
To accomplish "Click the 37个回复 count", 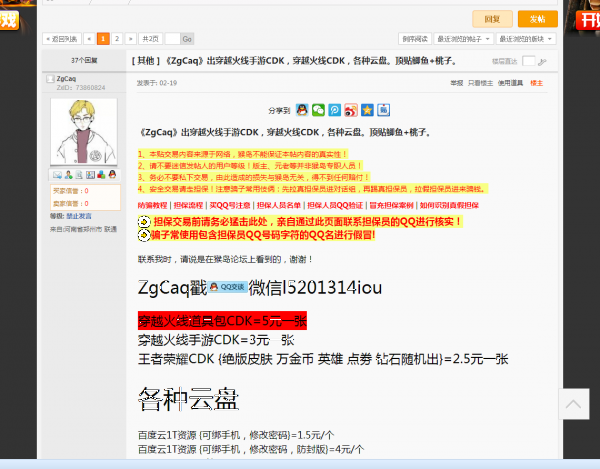I will 84,60.
